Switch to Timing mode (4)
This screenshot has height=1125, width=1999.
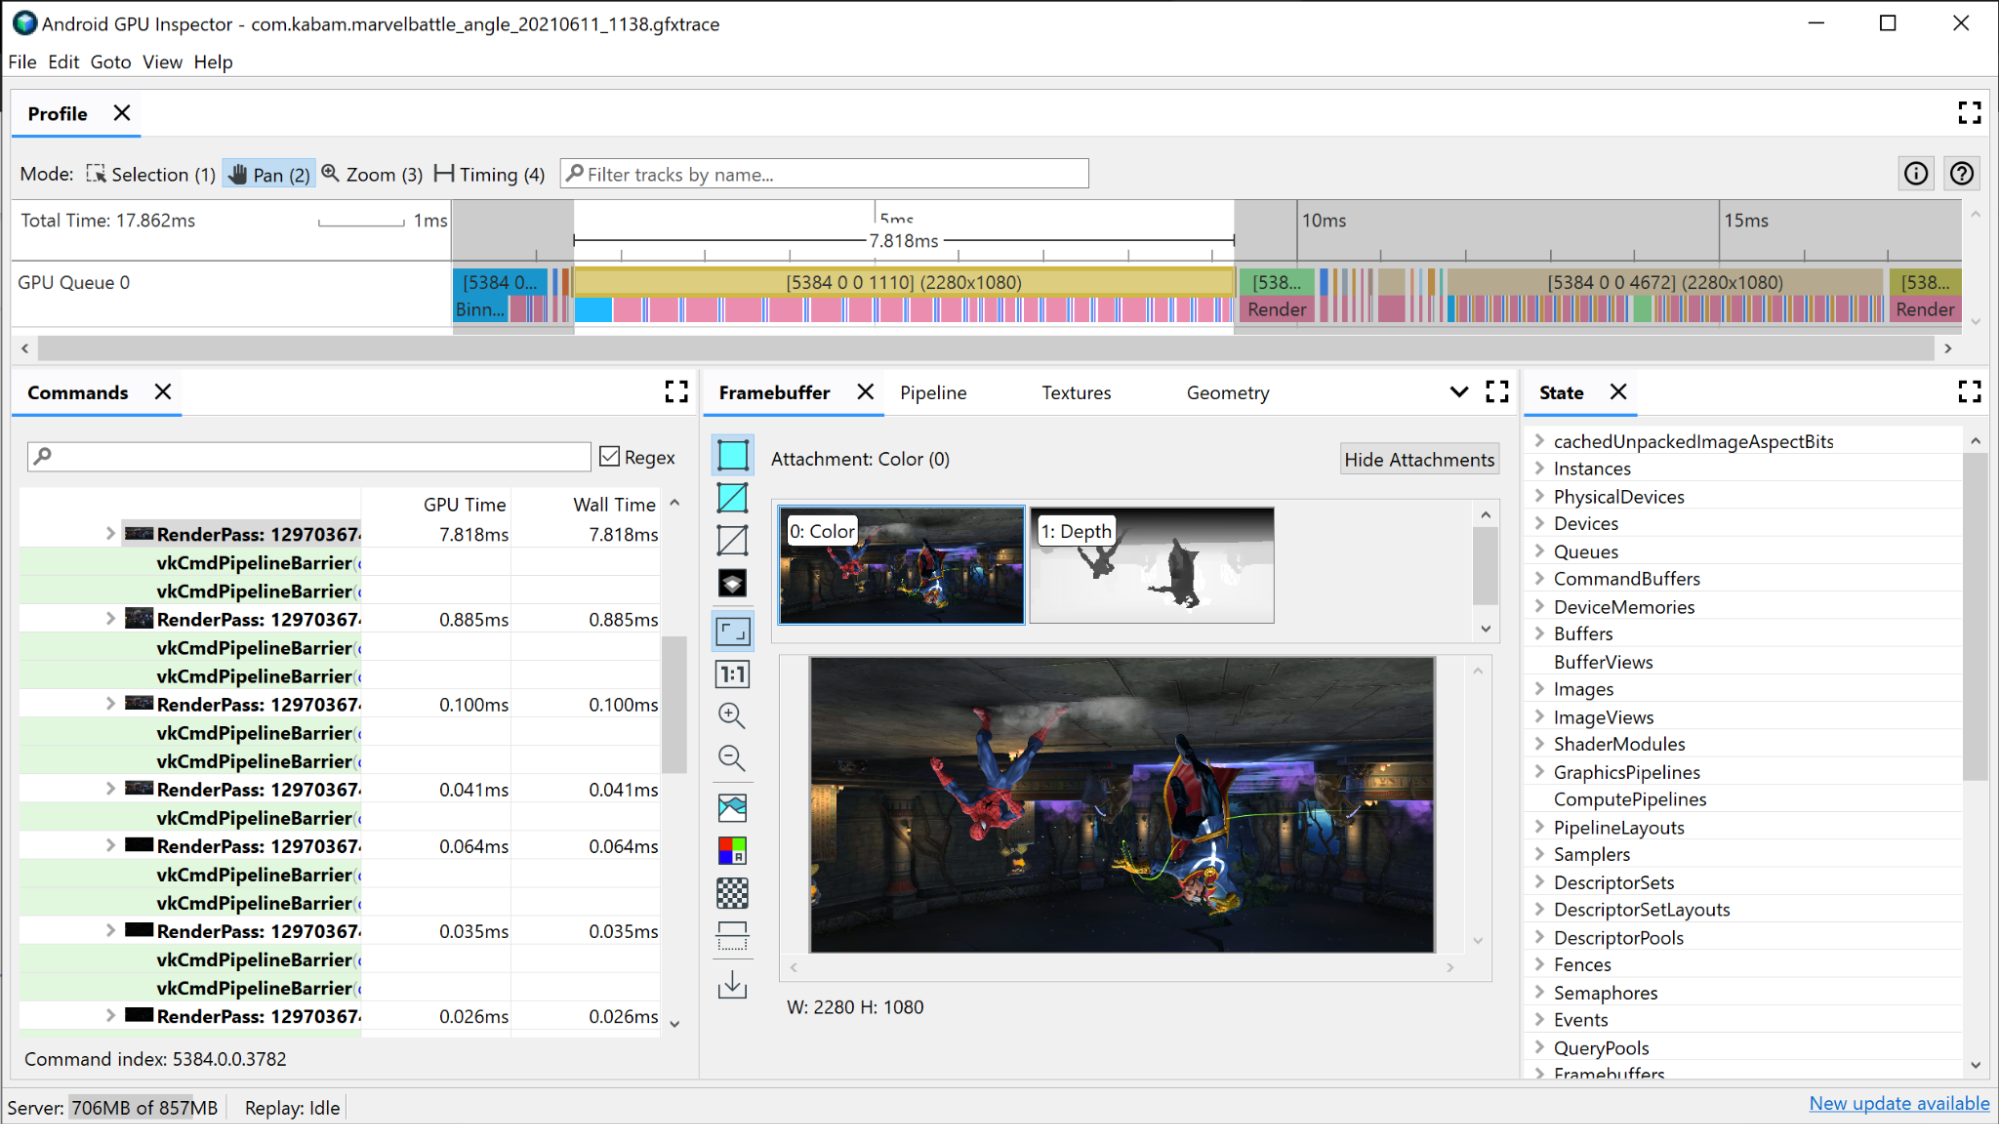click(x=487, y=174)
